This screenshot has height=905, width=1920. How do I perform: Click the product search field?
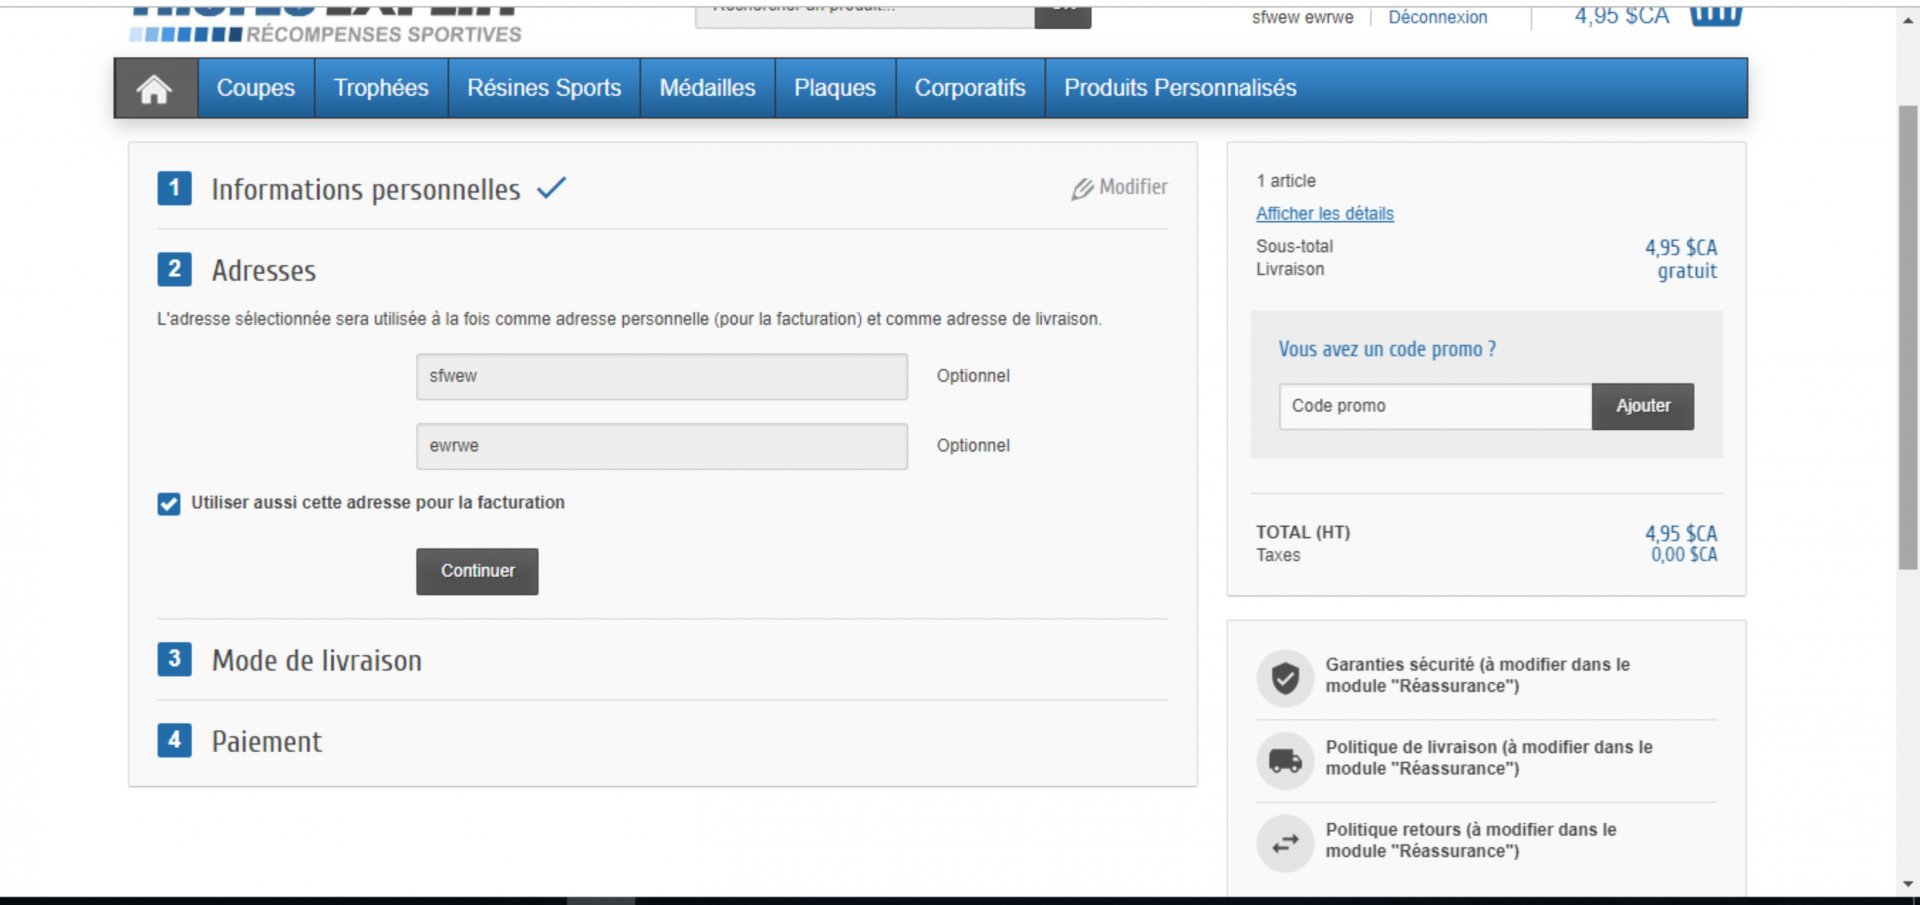[865, 15]
